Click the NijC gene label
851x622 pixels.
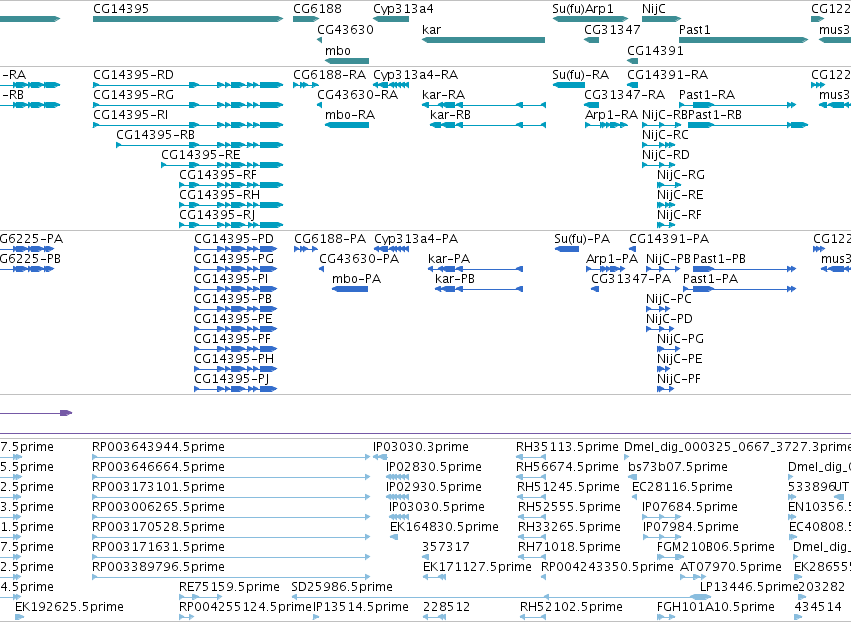pos(653,9)
